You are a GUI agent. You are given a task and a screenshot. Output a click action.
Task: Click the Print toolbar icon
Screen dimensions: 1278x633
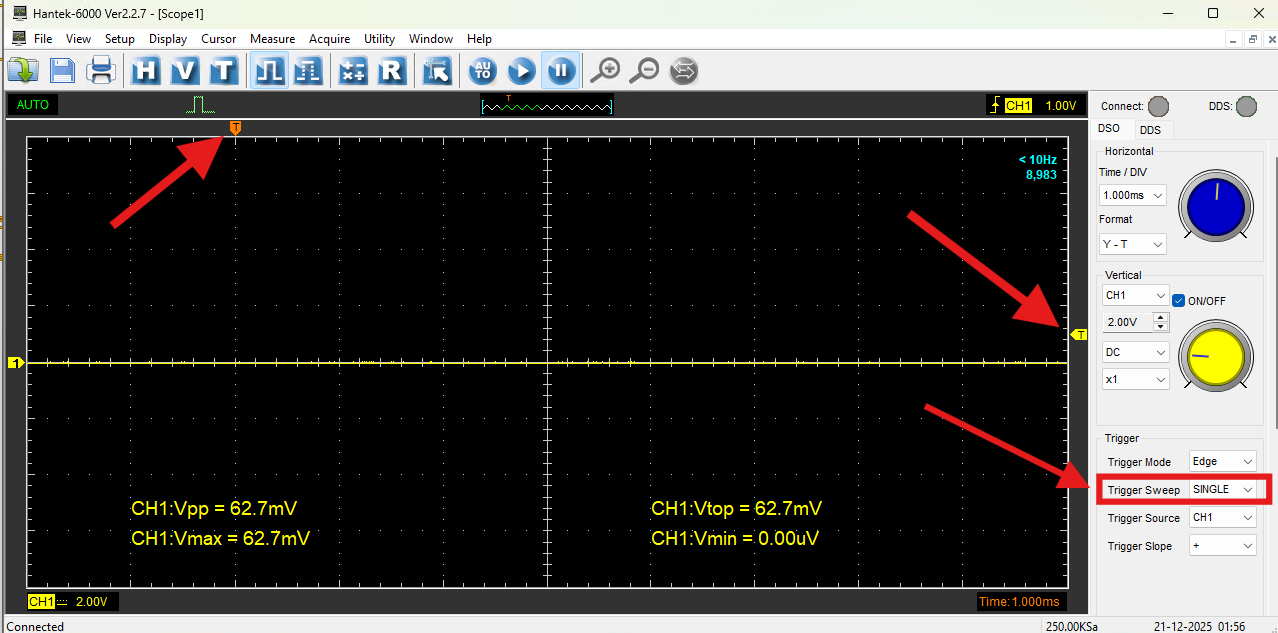click(100, 71)
